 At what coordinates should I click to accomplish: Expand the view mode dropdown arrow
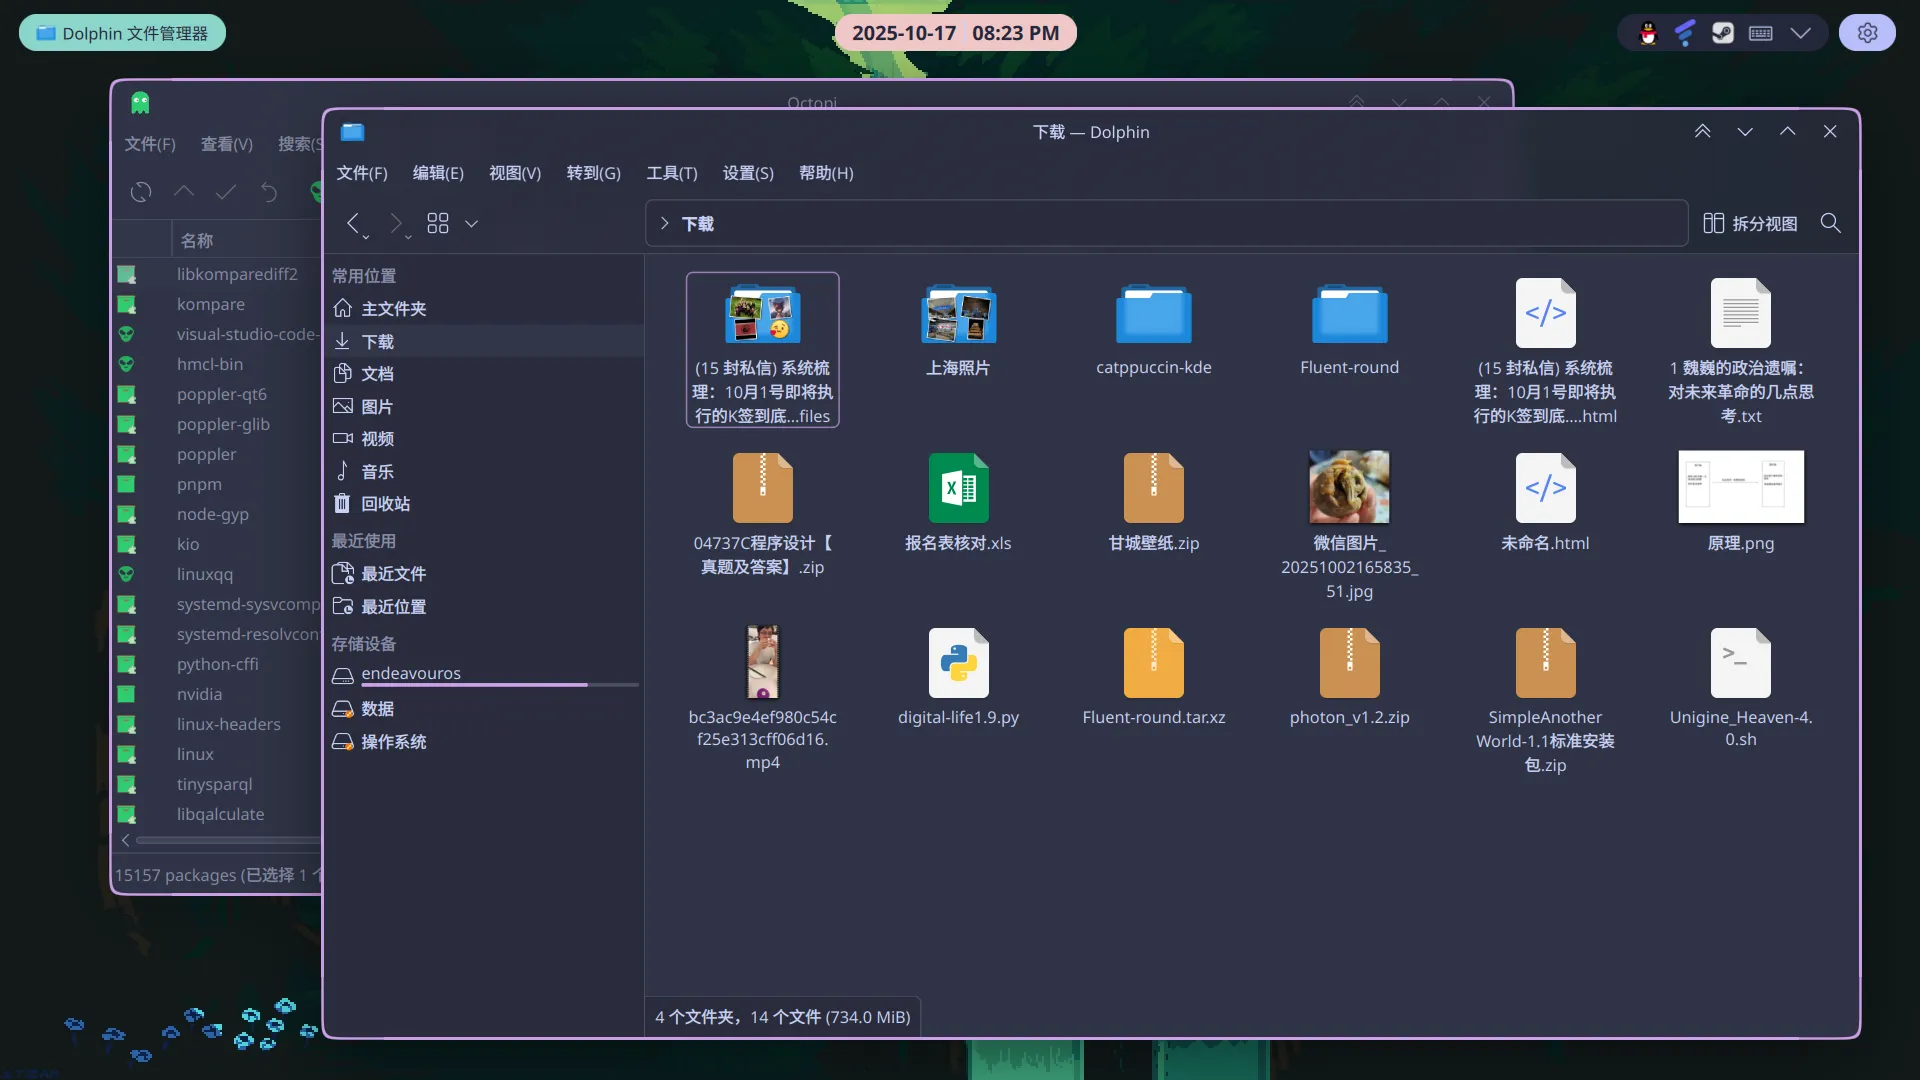[x=472, y=223]
